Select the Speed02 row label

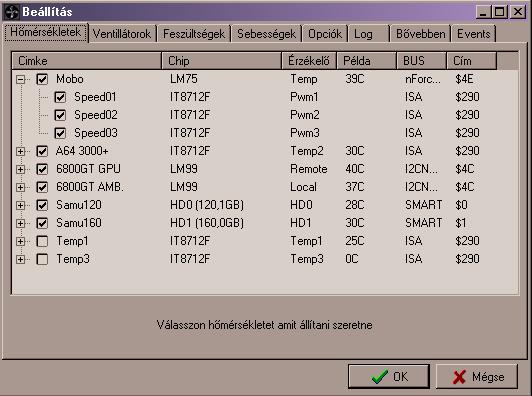(96, 115)
